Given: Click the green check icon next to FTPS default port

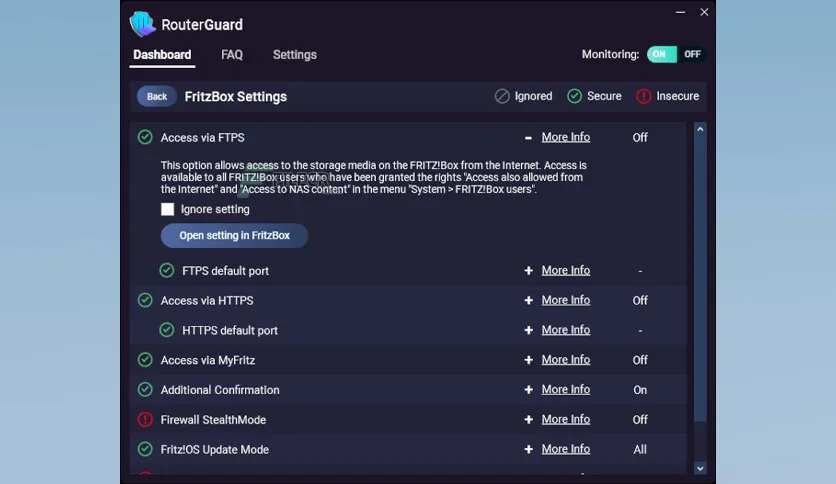Looking at the screenshot, I should [167, 270].
